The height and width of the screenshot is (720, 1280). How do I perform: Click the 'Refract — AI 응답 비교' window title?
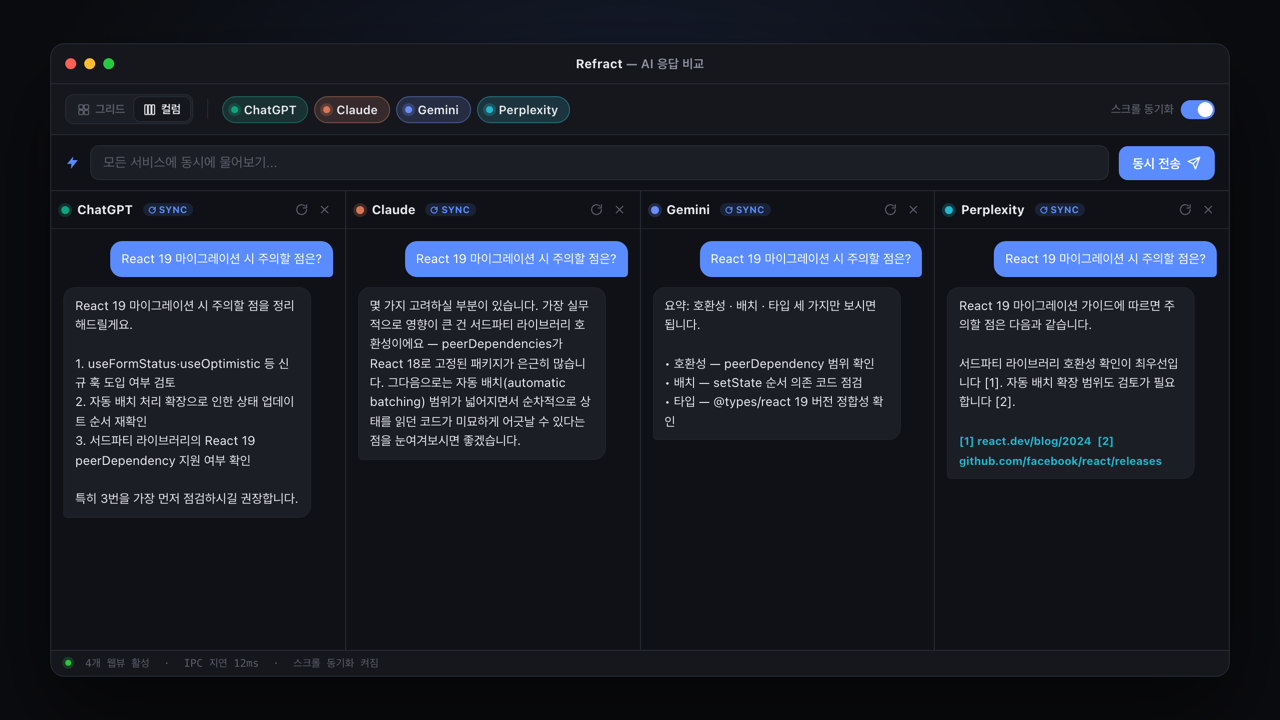click(640, 64)
